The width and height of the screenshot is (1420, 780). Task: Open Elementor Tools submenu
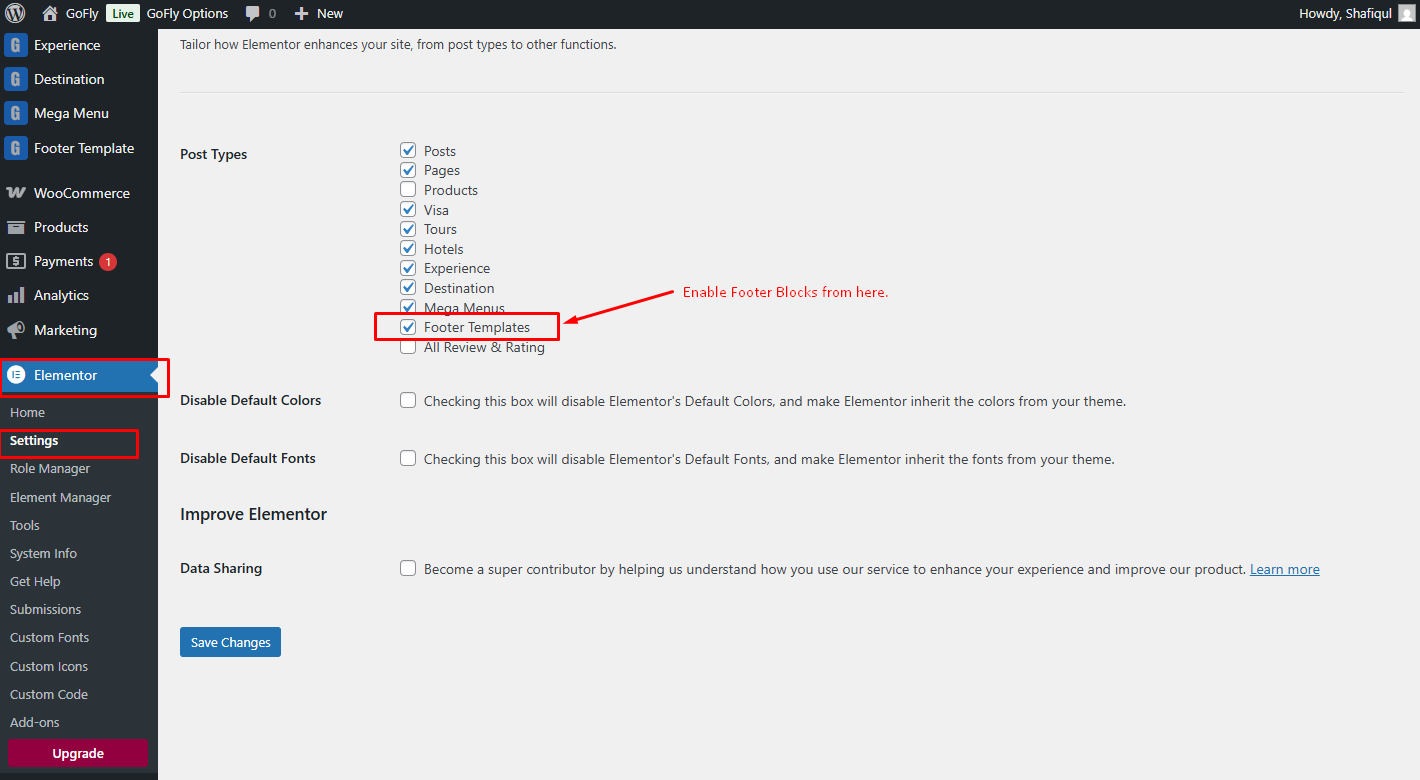pyautogui.click(x=25, y=525)
